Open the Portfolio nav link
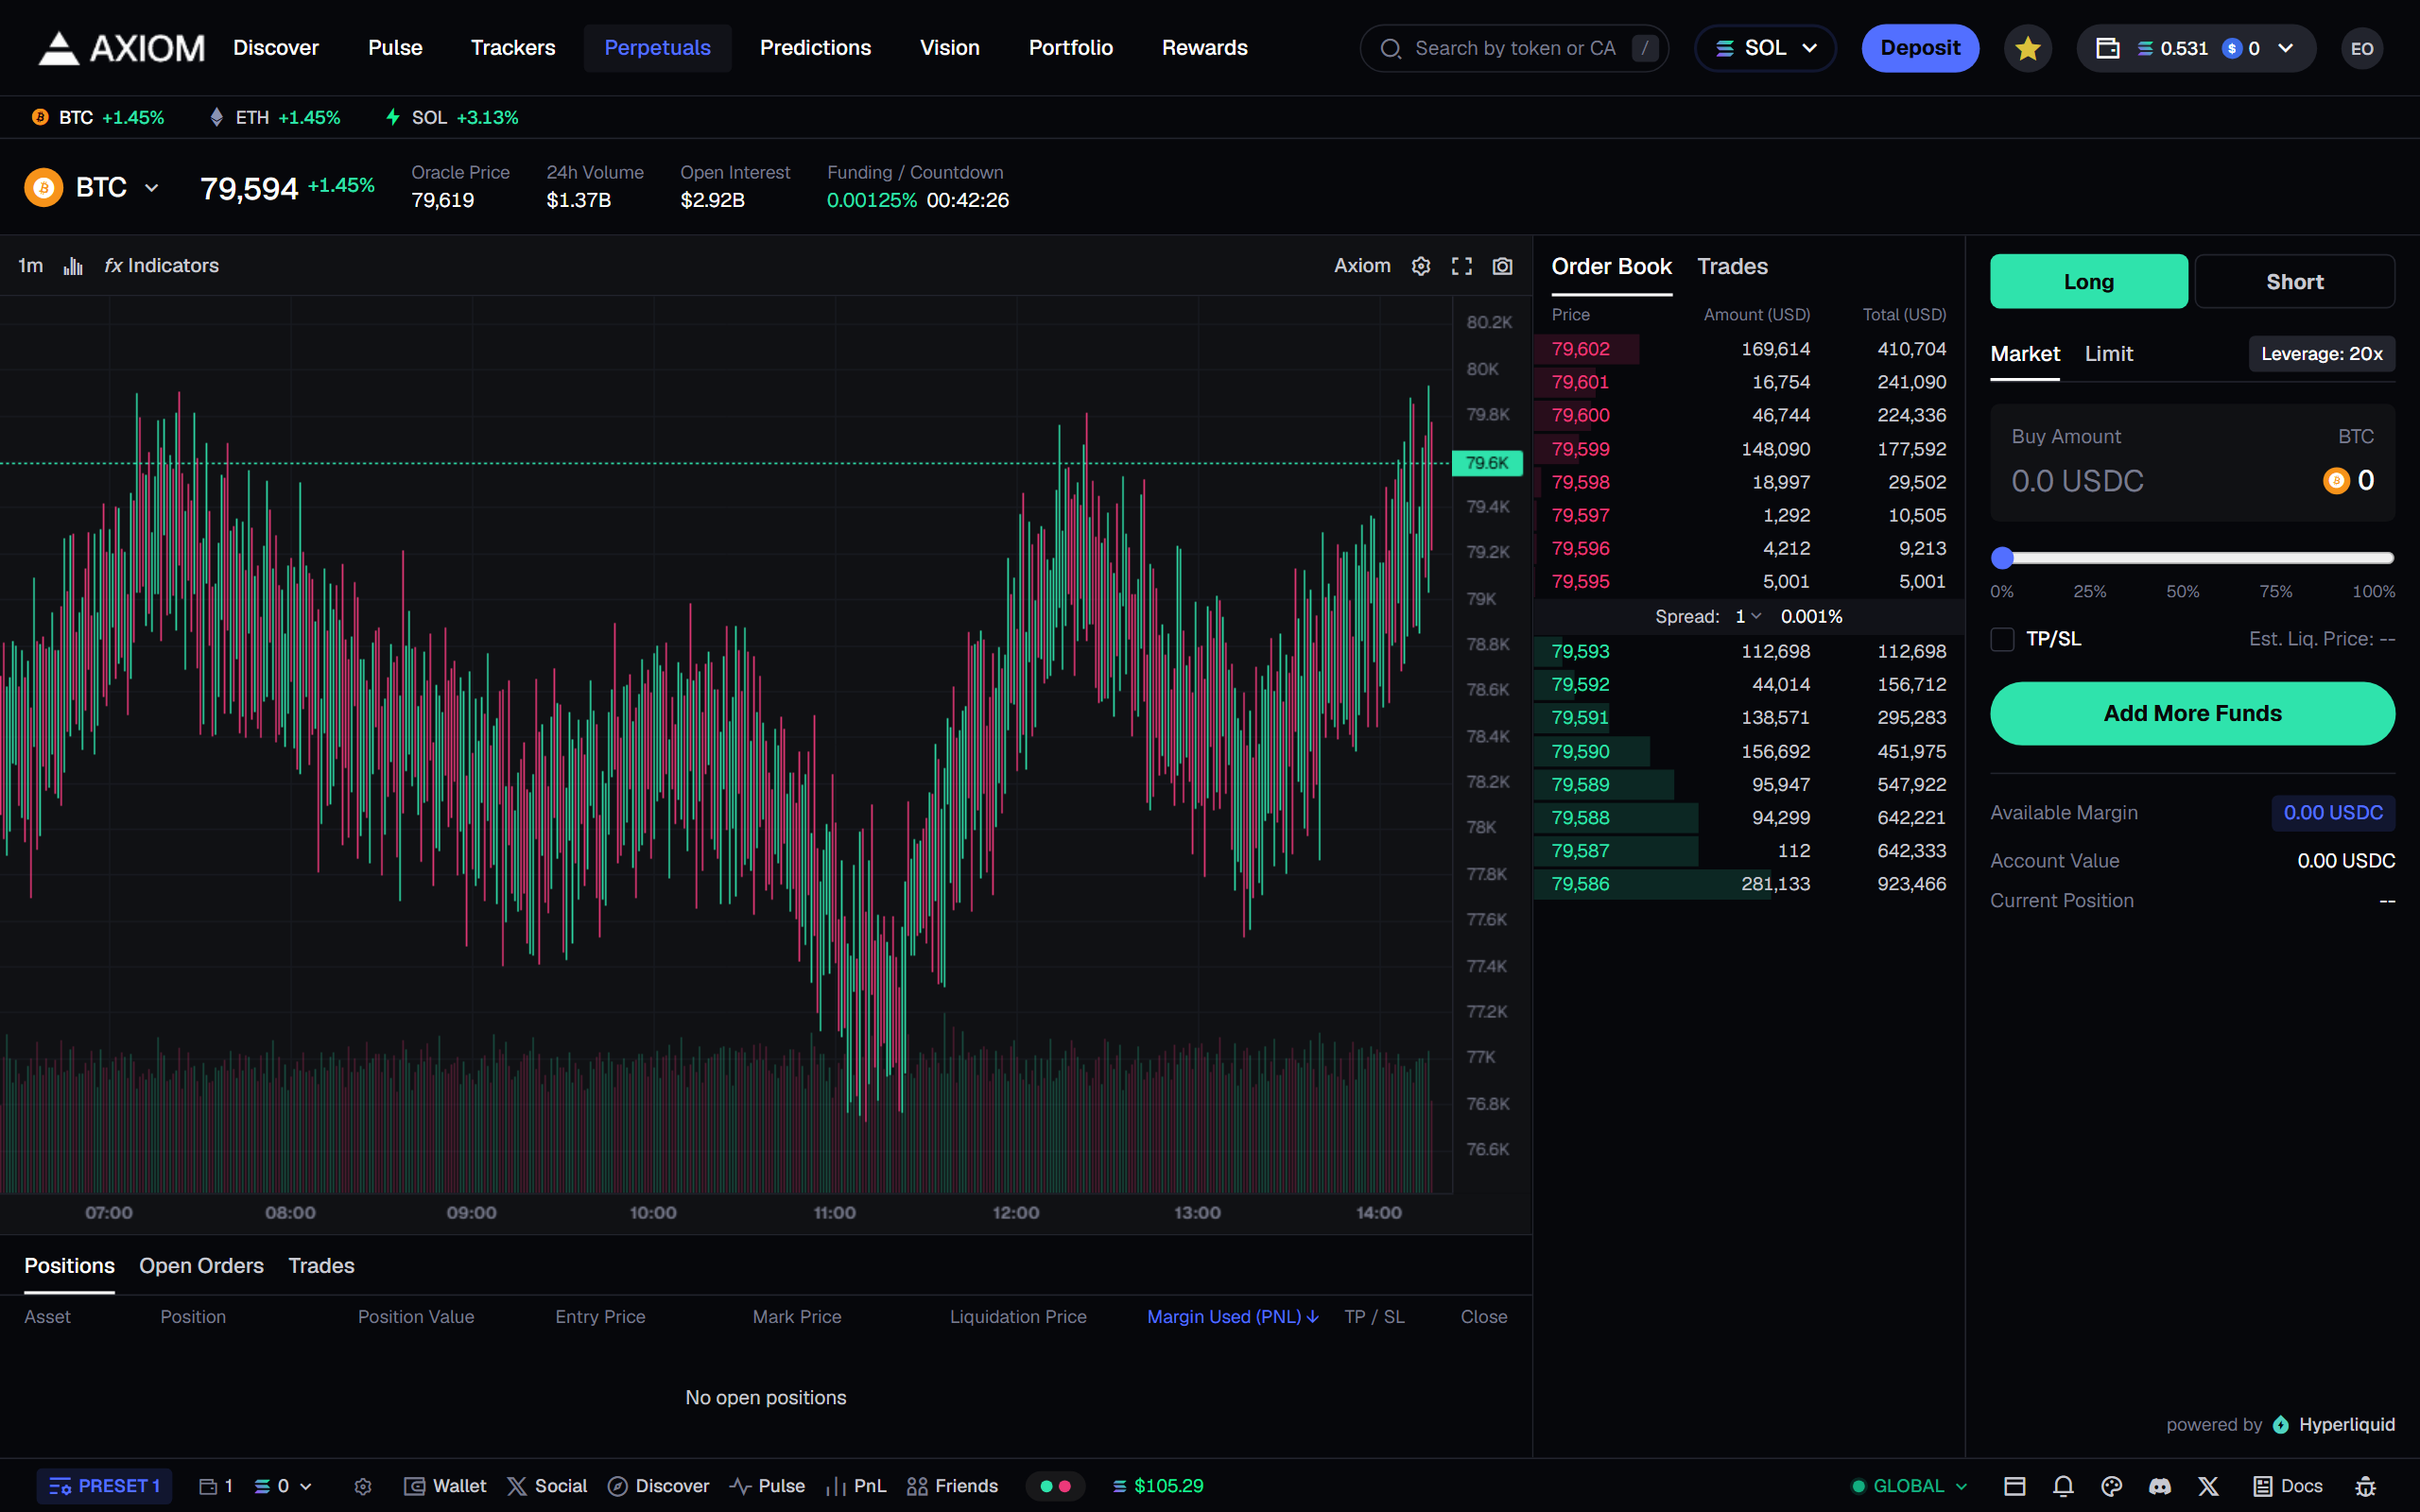2420x1512 pixels. [1070, 48]
